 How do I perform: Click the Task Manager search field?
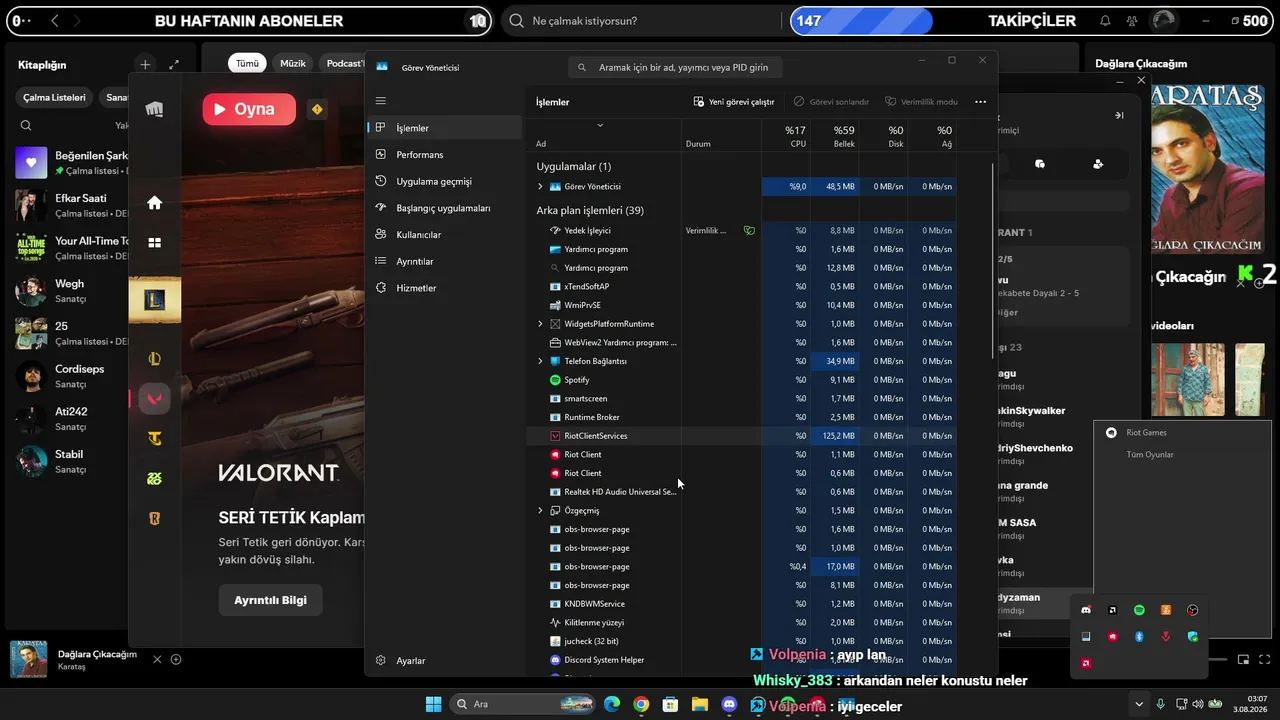pos(675,67)
